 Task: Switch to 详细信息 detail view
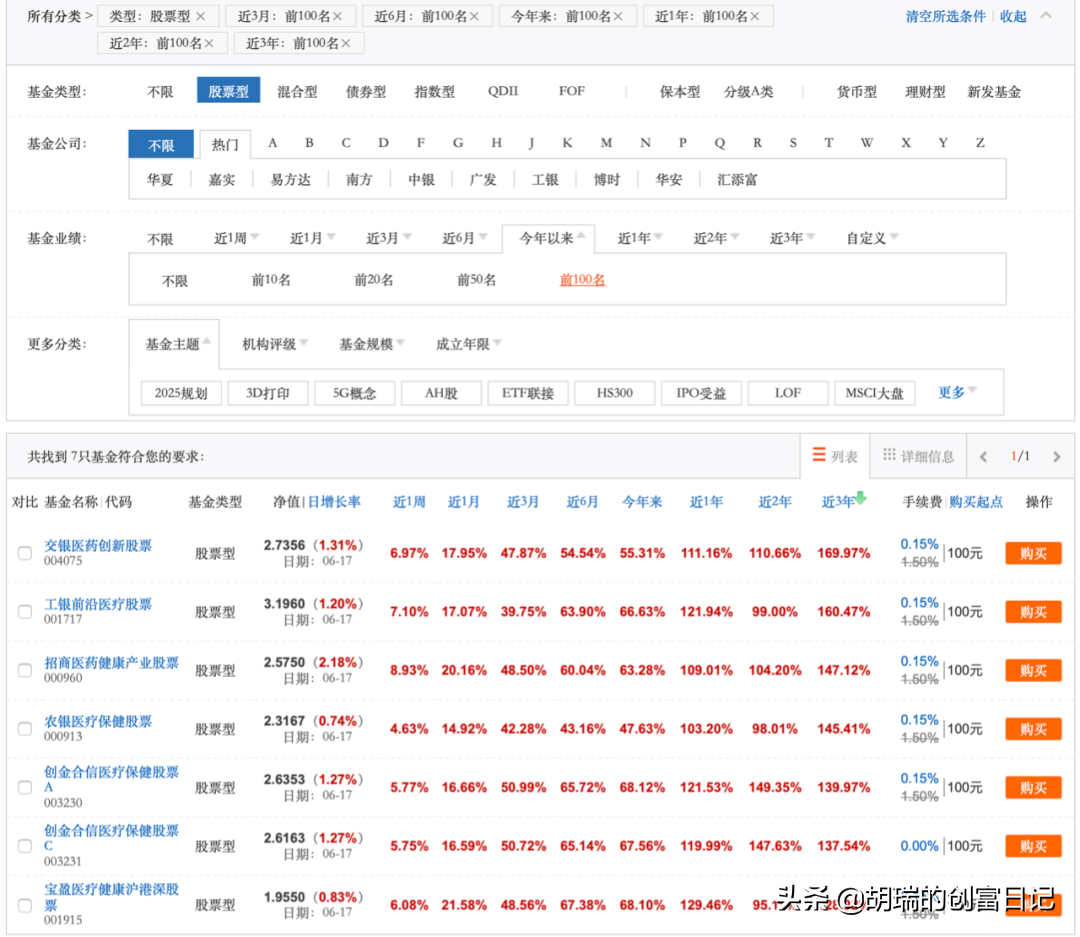[918, 456]
